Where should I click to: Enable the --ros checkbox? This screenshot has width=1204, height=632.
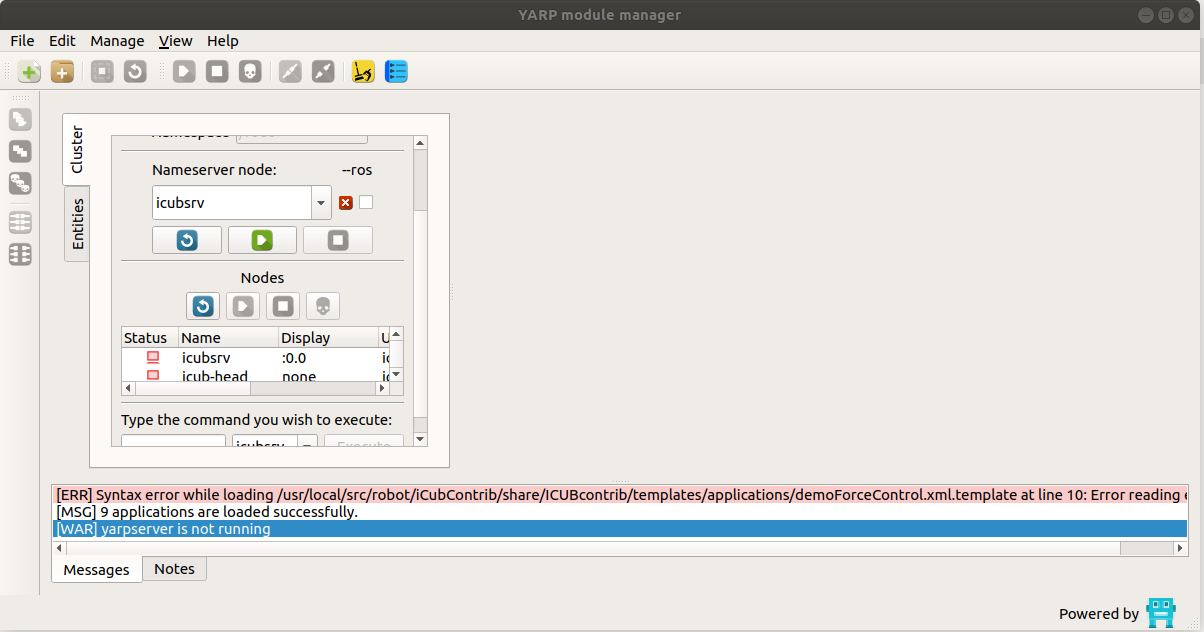coord(366,203)
